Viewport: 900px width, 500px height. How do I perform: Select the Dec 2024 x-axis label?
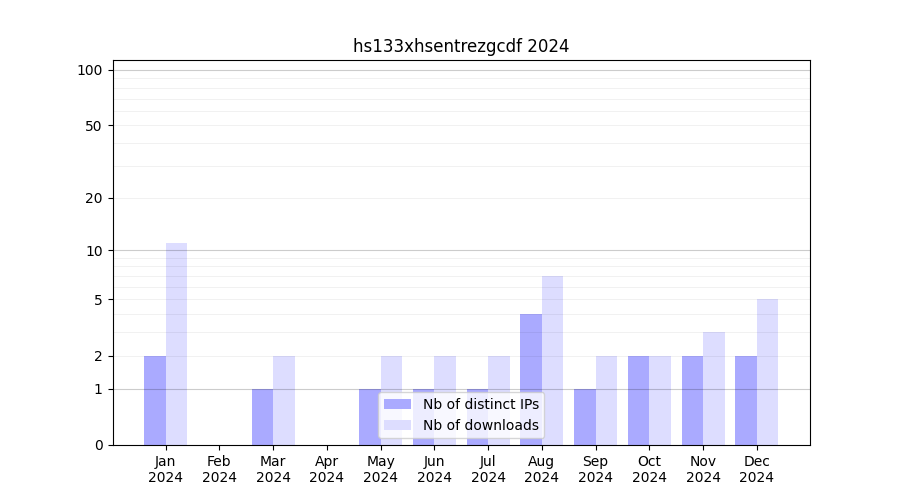pos(756,469)
